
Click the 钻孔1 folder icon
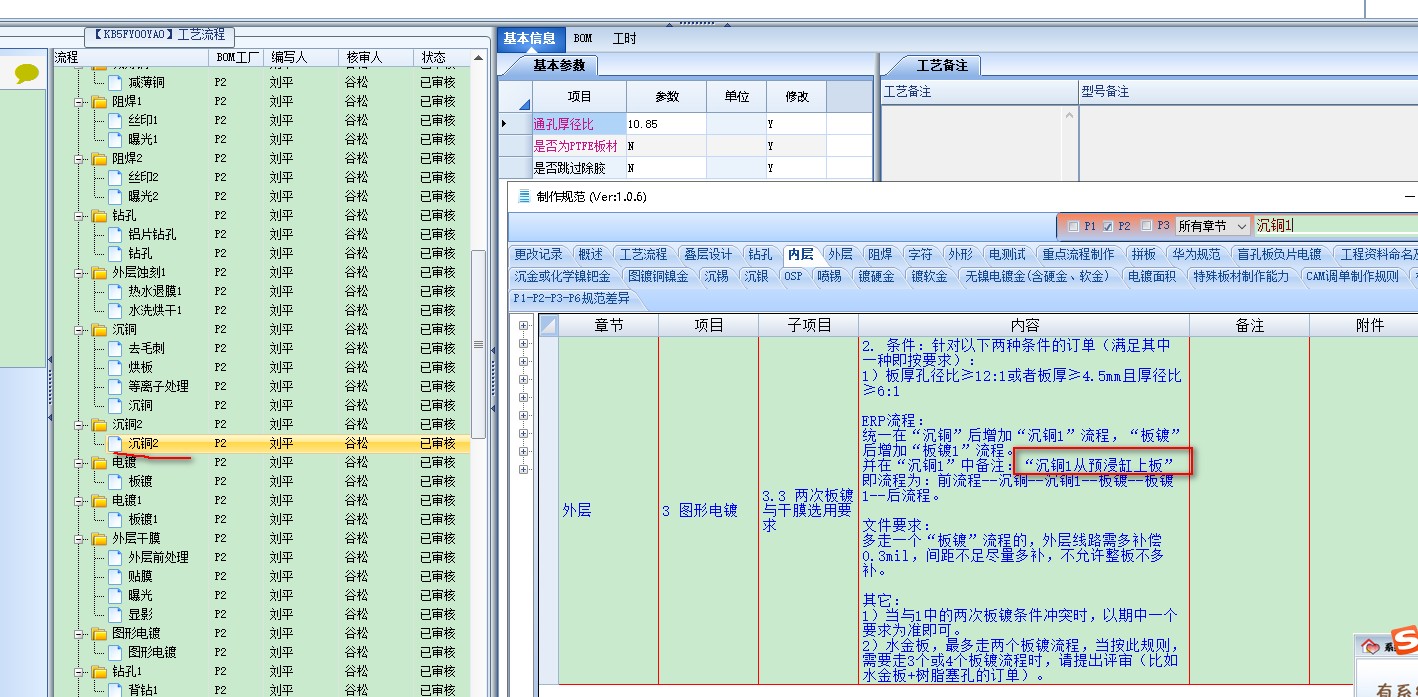(x=99, y=672)
